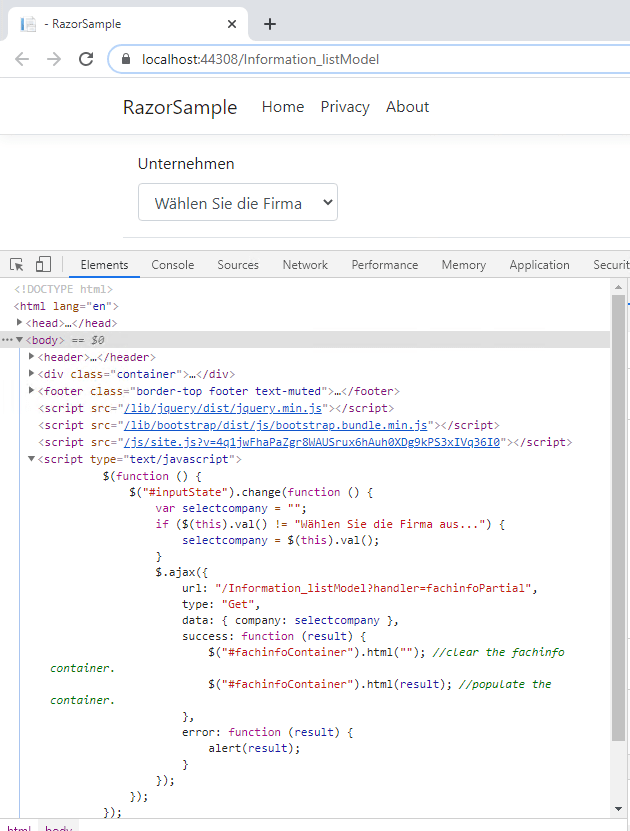Click the address bar URL field
Viewport: 630px width, 831px height.
(371, 59)
